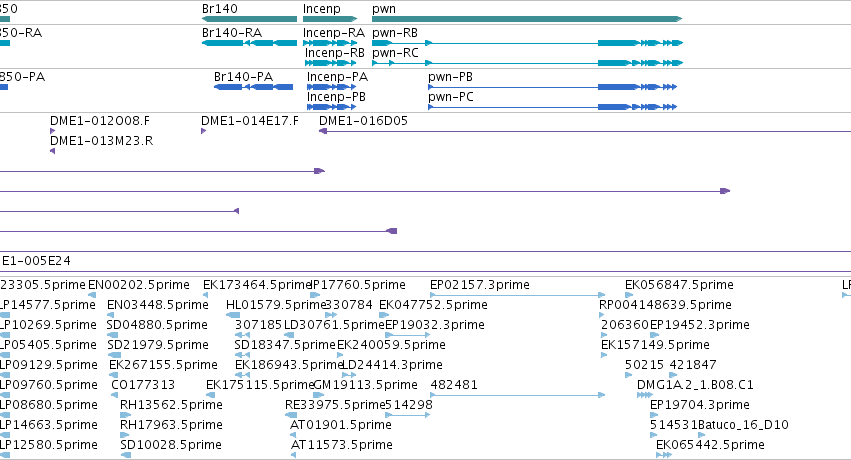
Task: Select the RH13562.5prime label
Action: [x=171, y=405]
